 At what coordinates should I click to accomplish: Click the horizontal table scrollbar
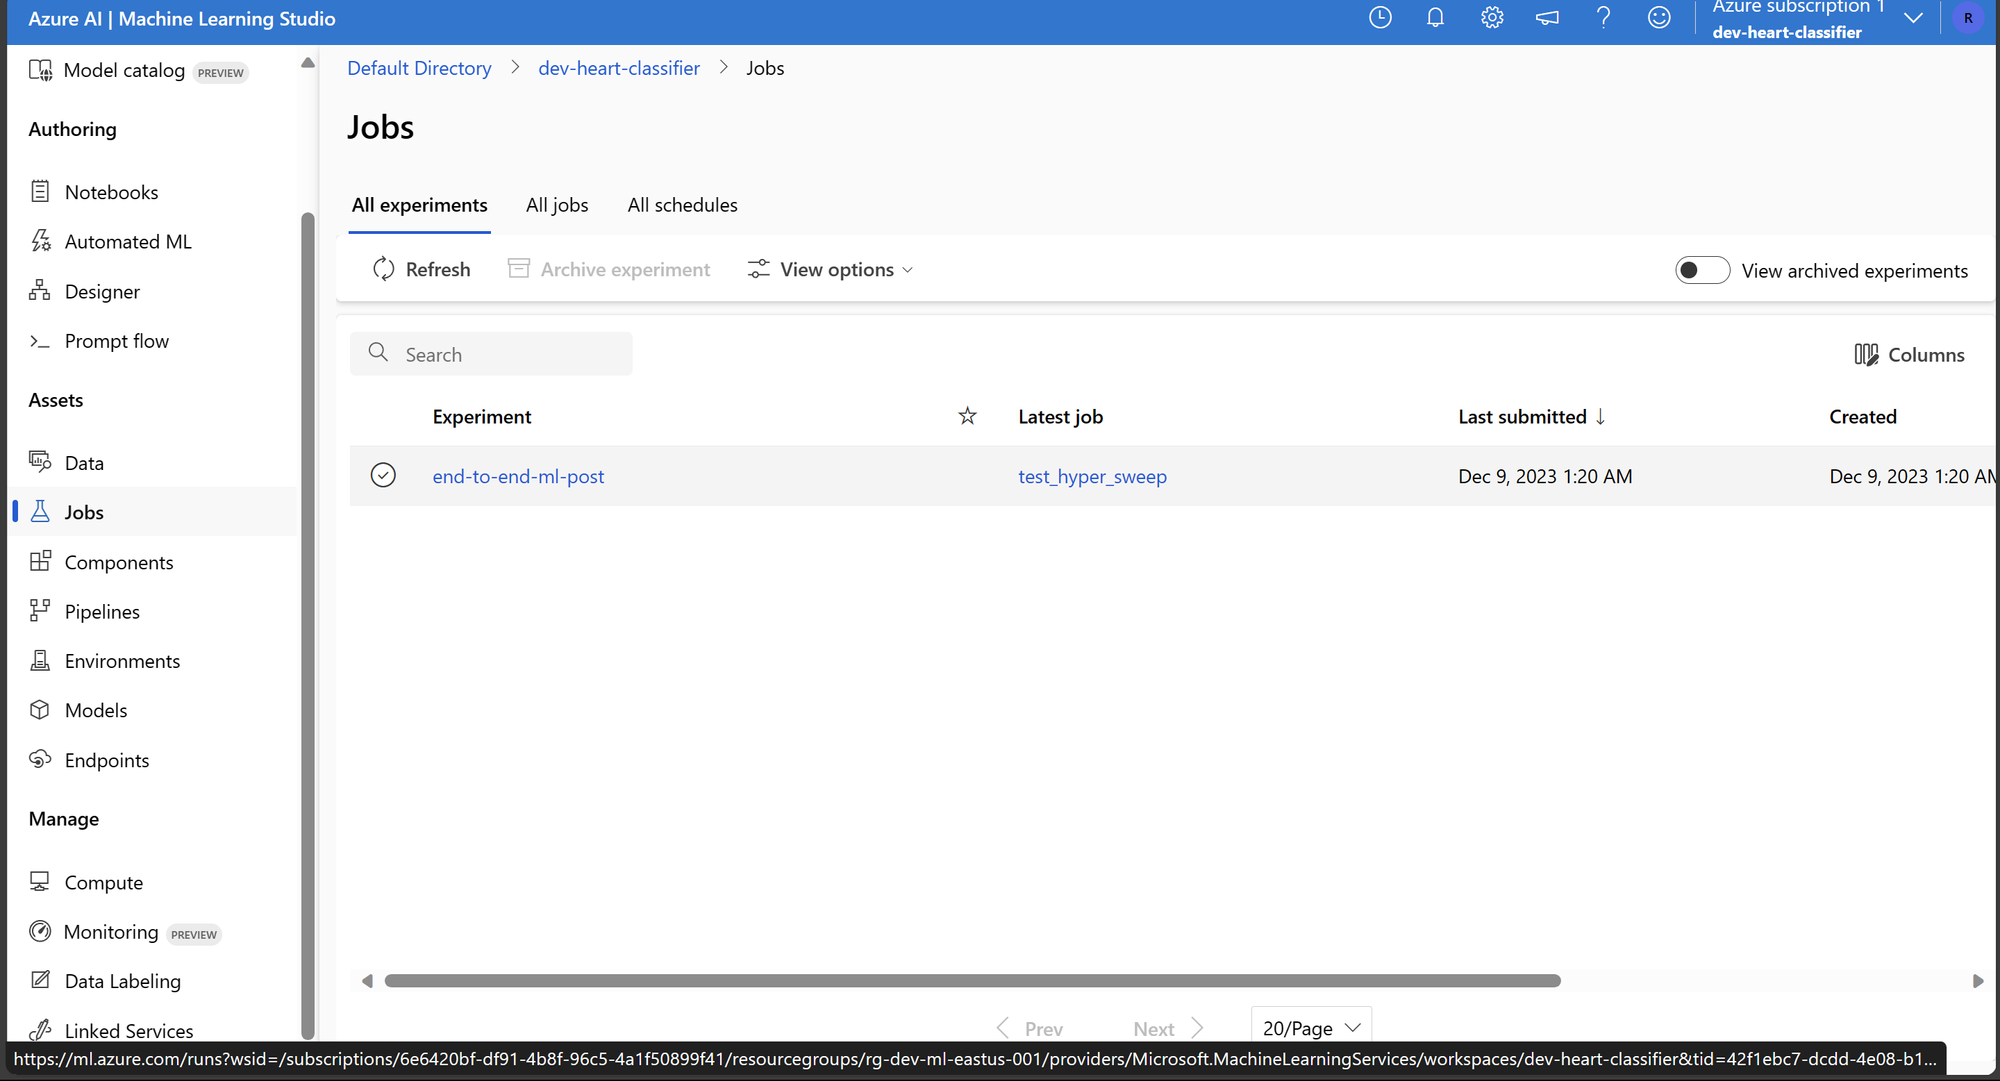[x=972, y=981]
